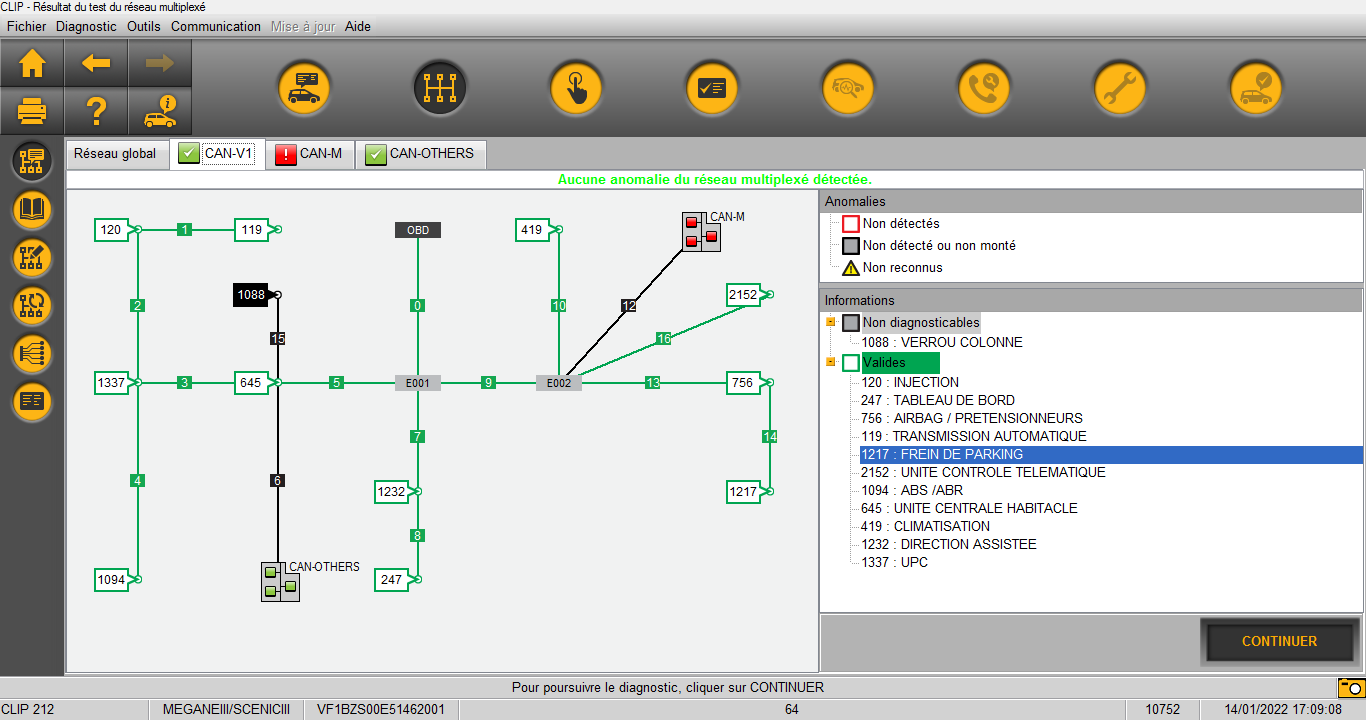The image size is (1366, 720).
Task: Open the Diagnostic menu
Action: 86,26
